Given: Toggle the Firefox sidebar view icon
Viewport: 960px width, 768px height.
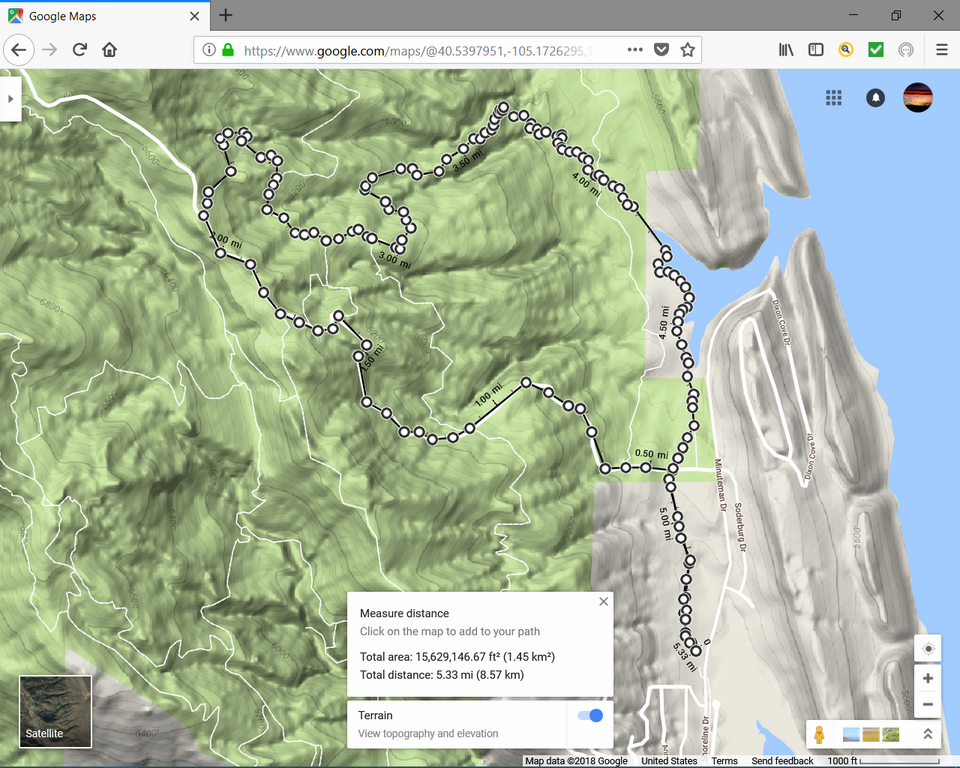Looking at the screenshot, I should (x=816, y=48).
